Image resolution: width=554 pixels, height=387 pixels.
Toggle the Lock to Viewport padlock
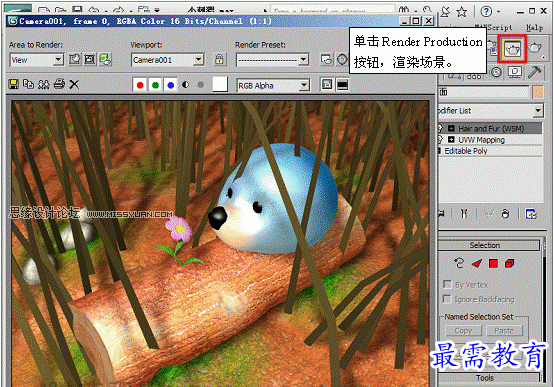coord(219,59)
